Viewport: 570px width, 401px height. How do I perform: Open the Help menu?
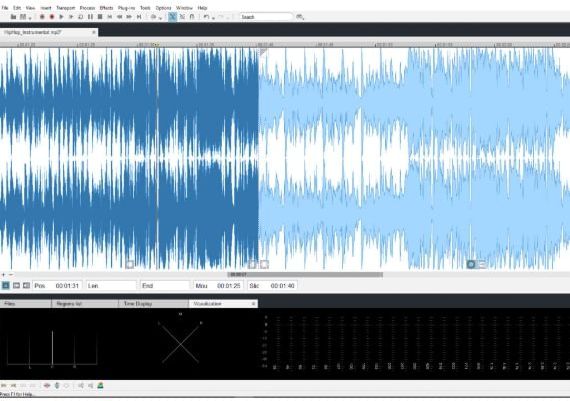(x=202, y=8)
